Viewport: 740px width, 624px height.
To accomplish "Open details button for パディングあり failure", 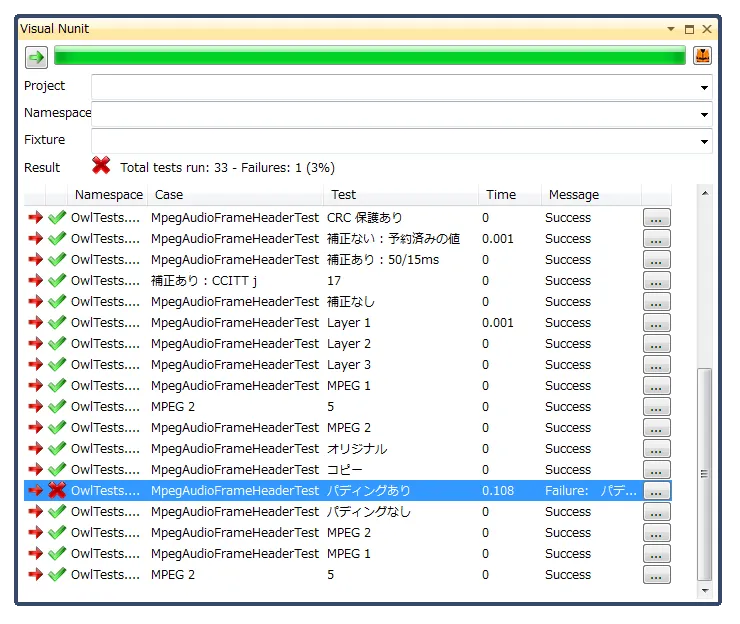I will coord(656,491).
